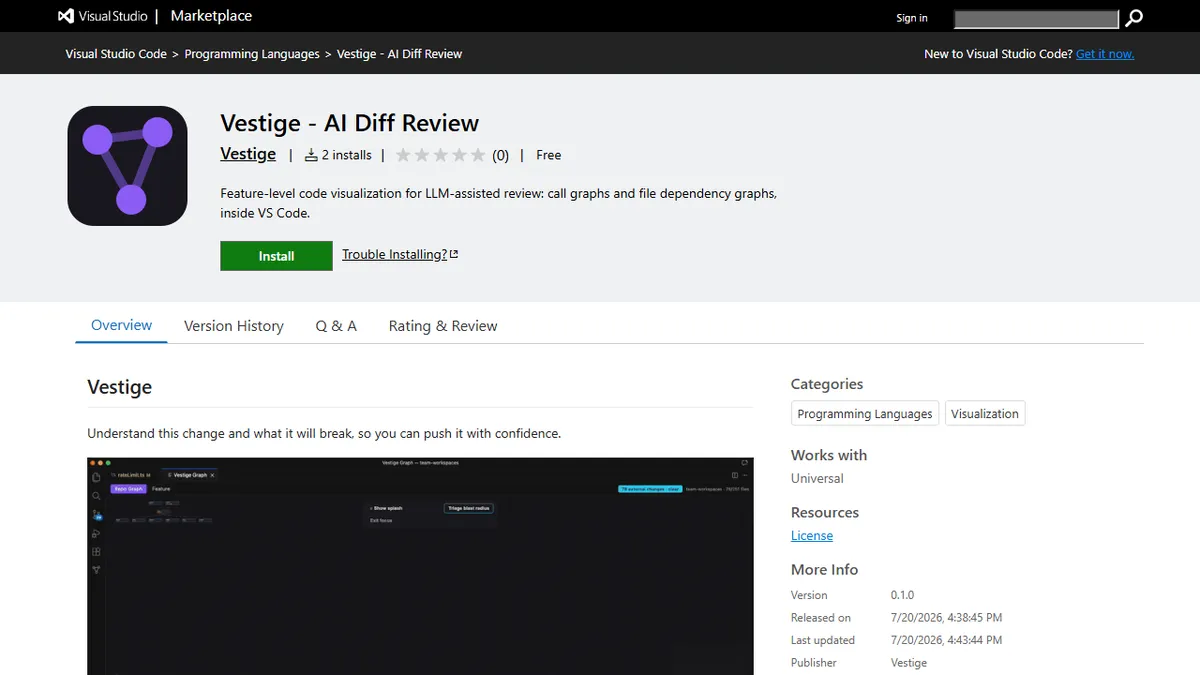Click the Publisher value 'Vestige' in More Info
The width and height of the screenshot is (1200, 675).
coord(909,663)
